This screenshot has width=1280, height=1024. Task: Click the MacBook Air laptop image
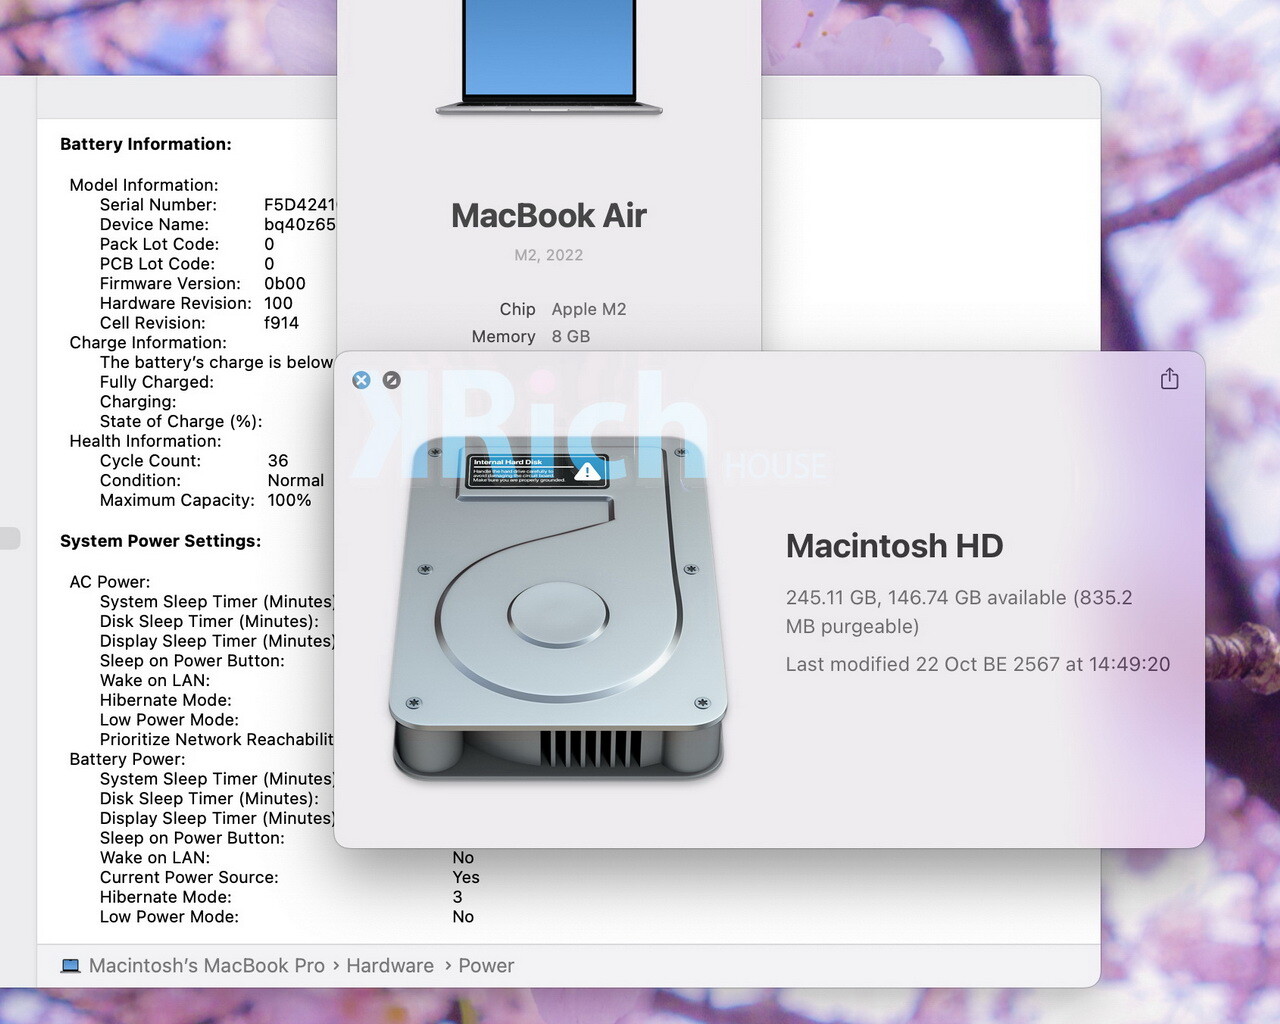point(549,58)
